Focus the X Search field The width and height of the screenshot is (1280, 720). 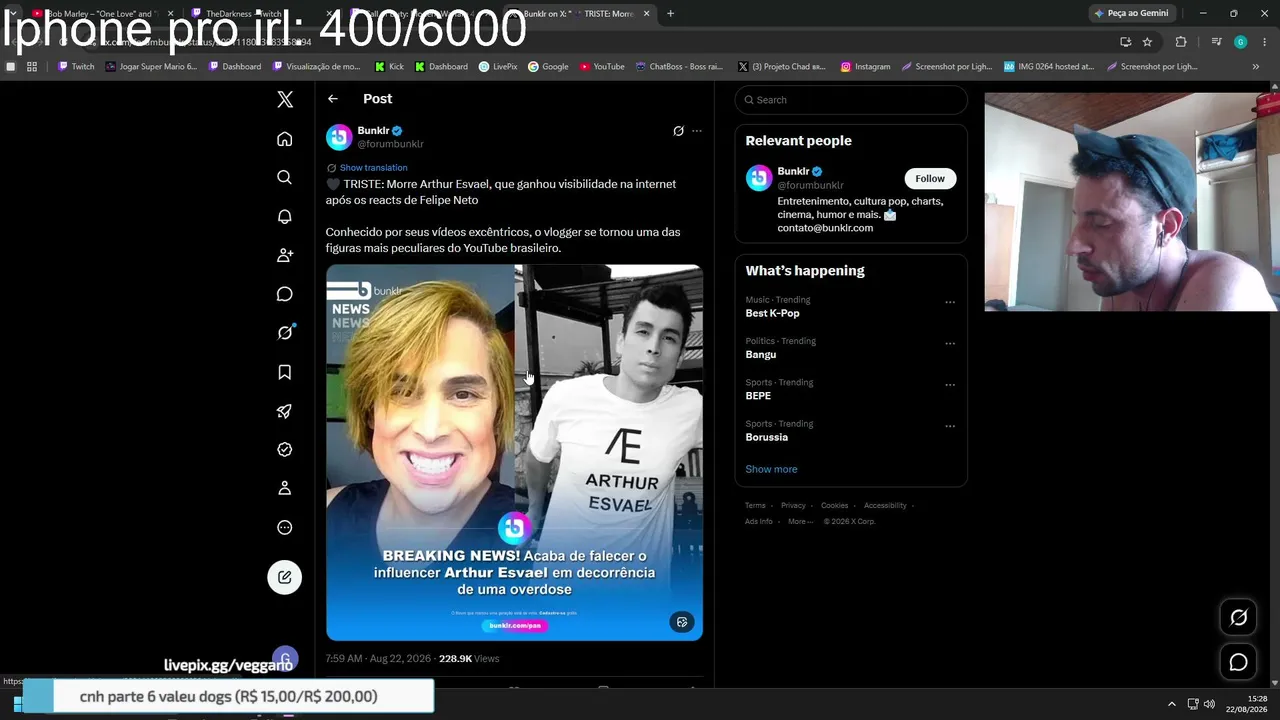[x=851, y=100]
